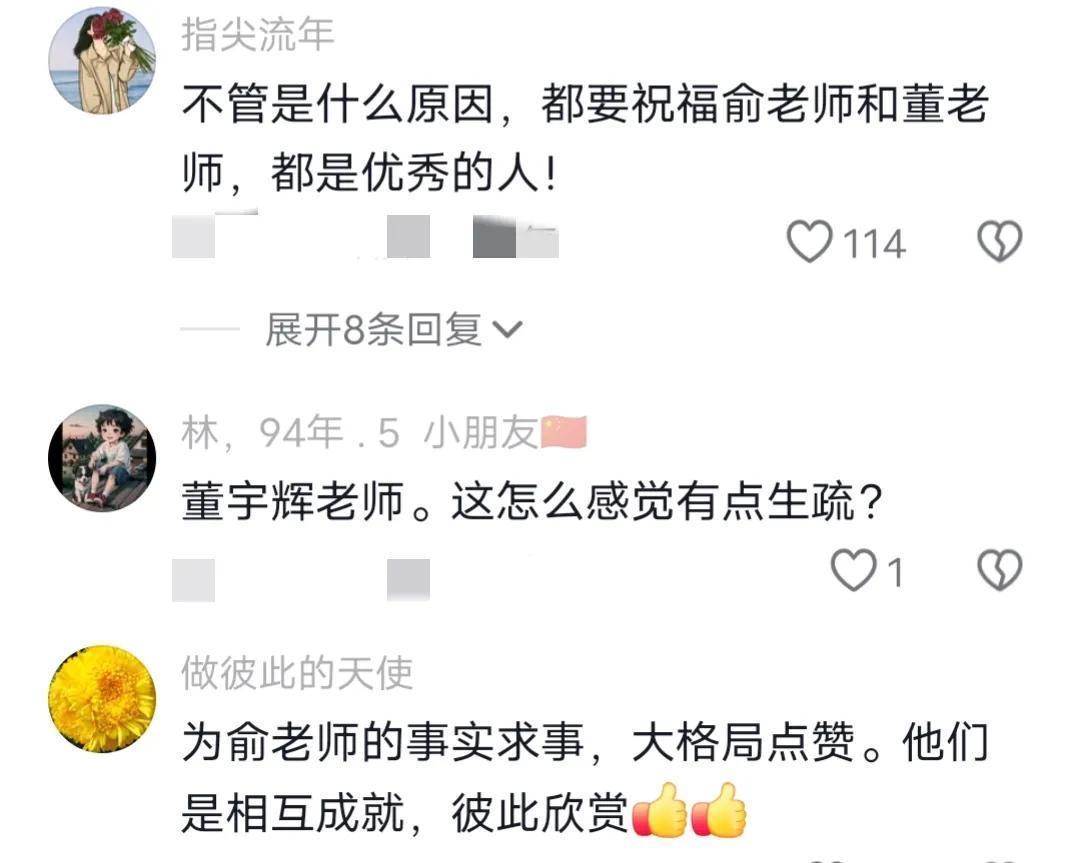Open the cartoon boy avatar of 林
The image size is (1080, 863).
(102, 458)
